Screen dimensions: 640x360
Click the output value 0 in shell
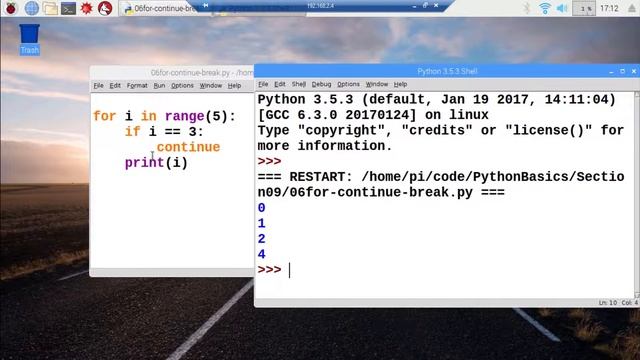tap(262, 208)
